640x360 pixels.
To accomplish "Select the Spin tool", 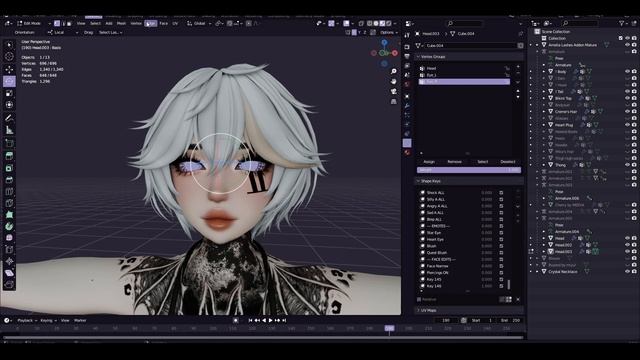I will 9,226.
